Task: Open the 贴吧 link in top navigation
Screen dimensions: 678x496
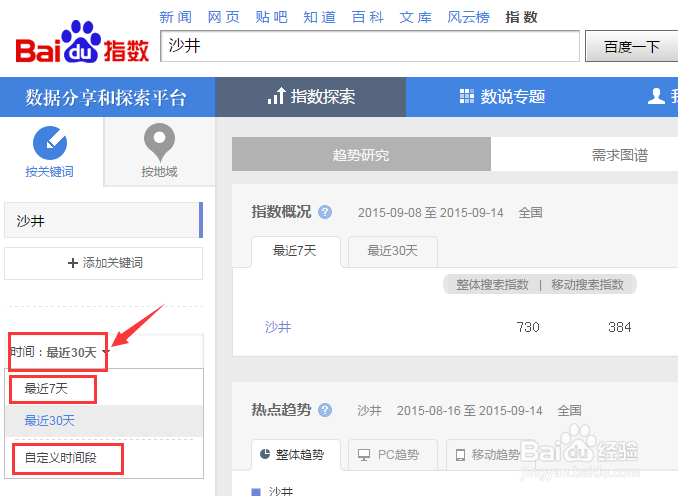Action: [271, 17]
